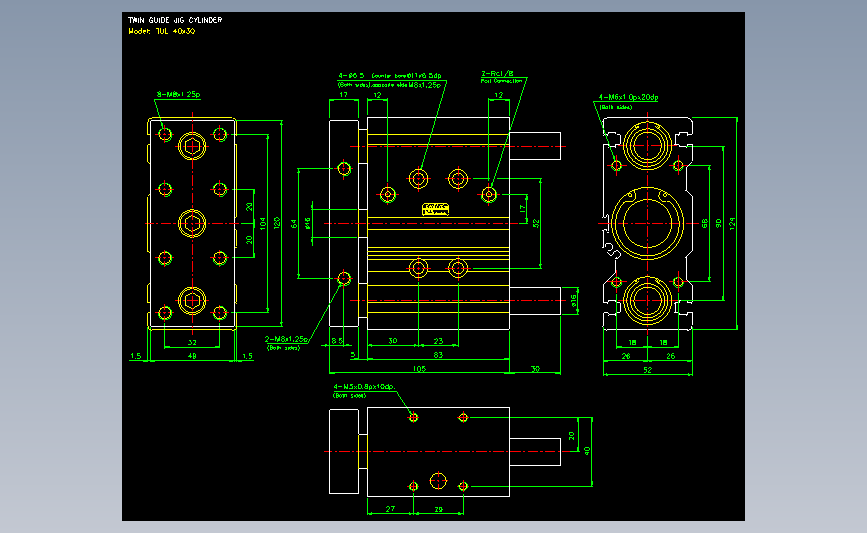The height and width of the screenshot is (533, 867).
Task: Select the 29 dimension in bottom view
Action: tap(438, 509)
